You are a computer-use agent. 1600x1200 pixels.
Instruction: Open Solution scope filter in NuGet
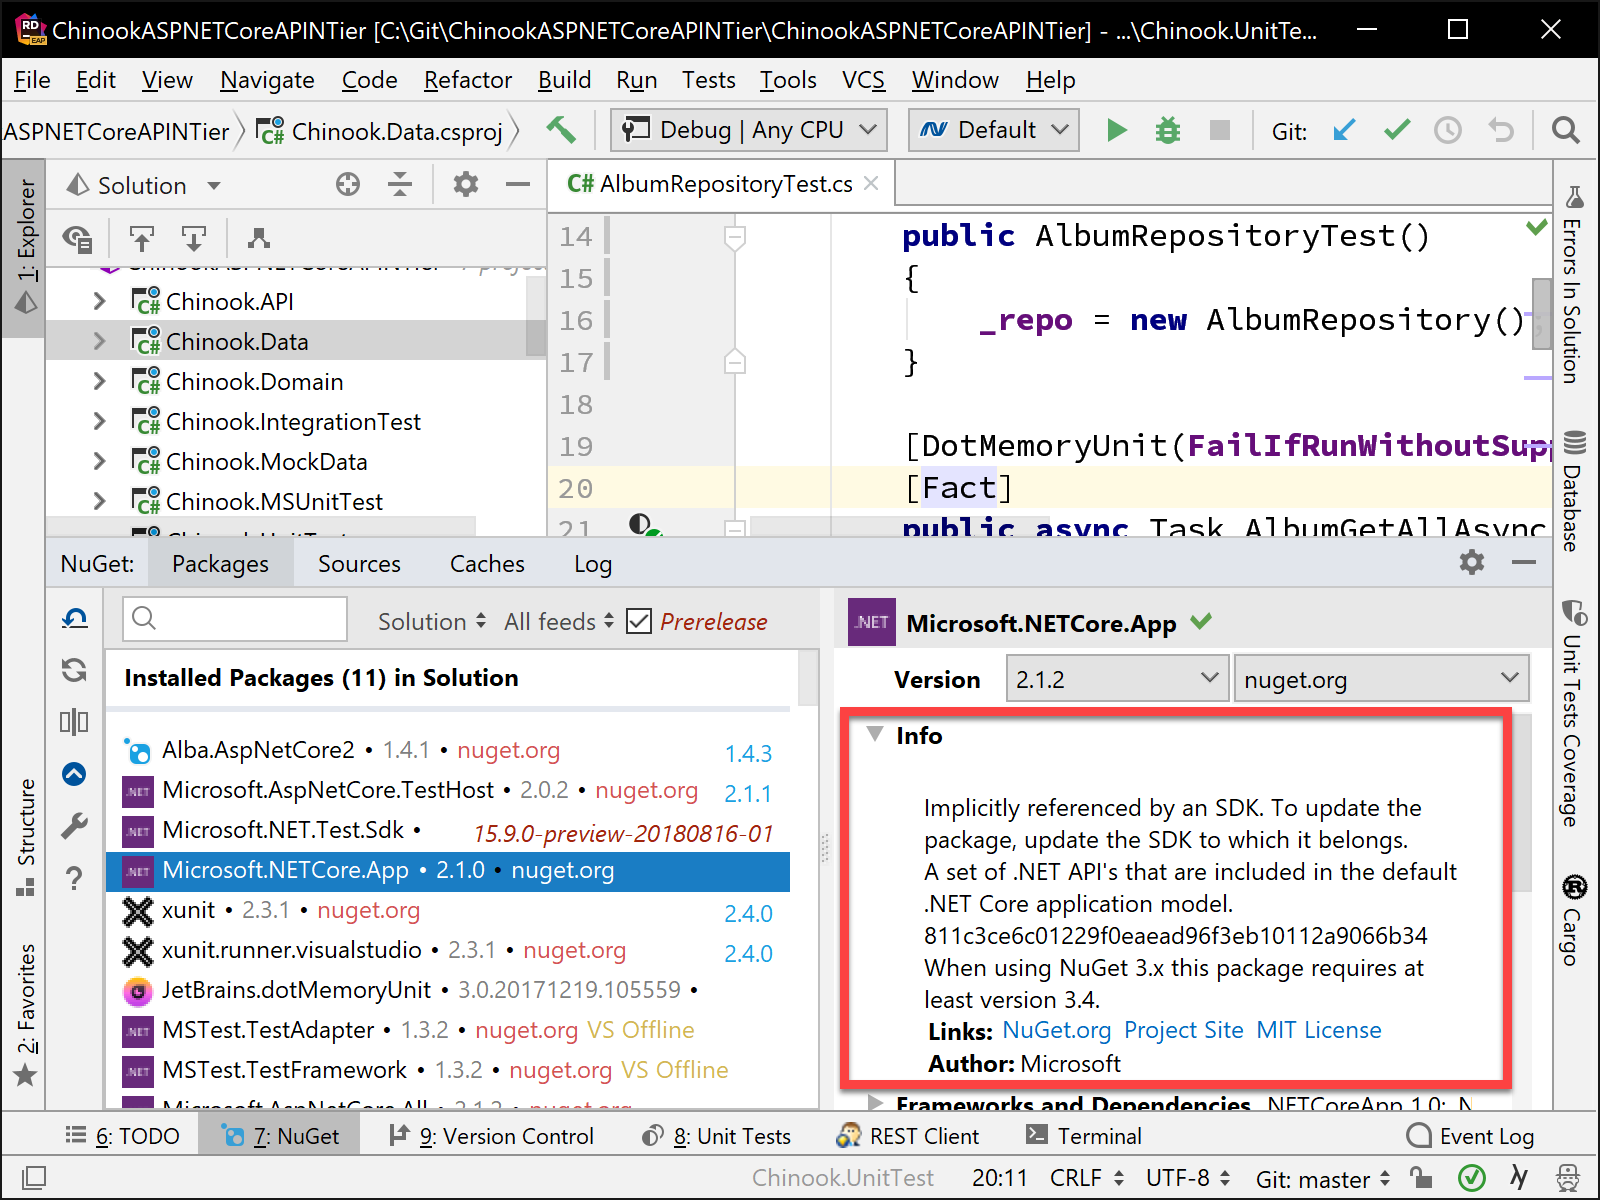pyautogui.click(x=432, y=621)
